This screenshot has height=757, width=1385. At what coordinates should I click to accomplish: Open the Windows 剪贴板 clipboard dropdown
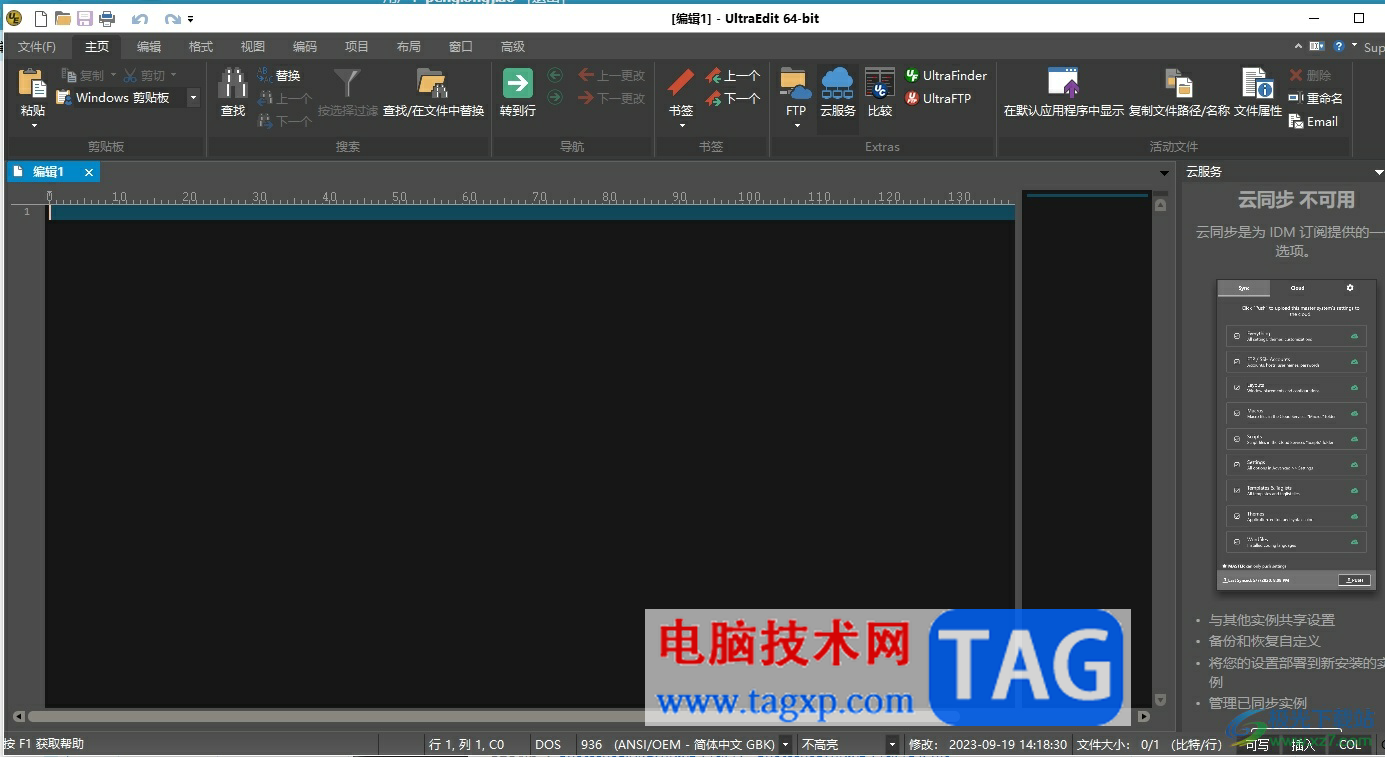click(x=193, y=98)
